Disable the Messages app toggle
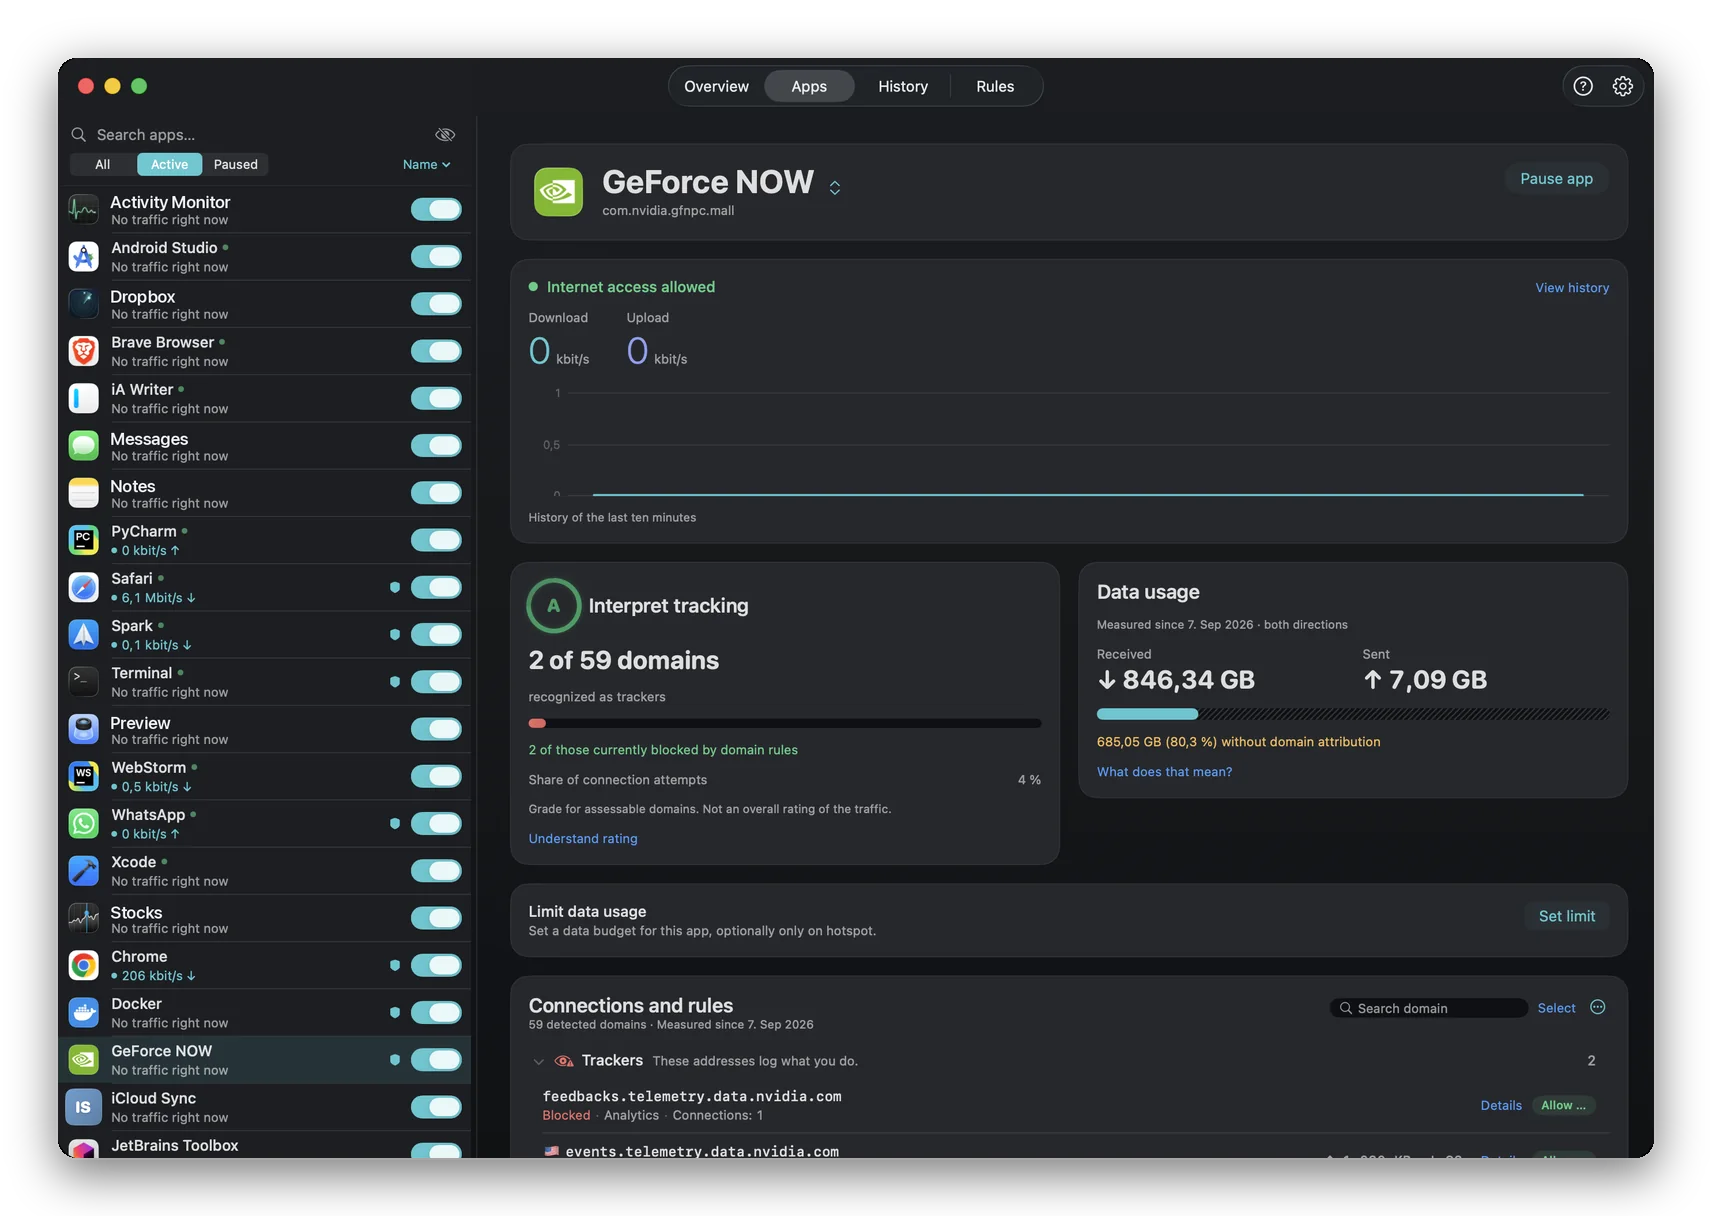1712x1216 pixels. [436, 445]
